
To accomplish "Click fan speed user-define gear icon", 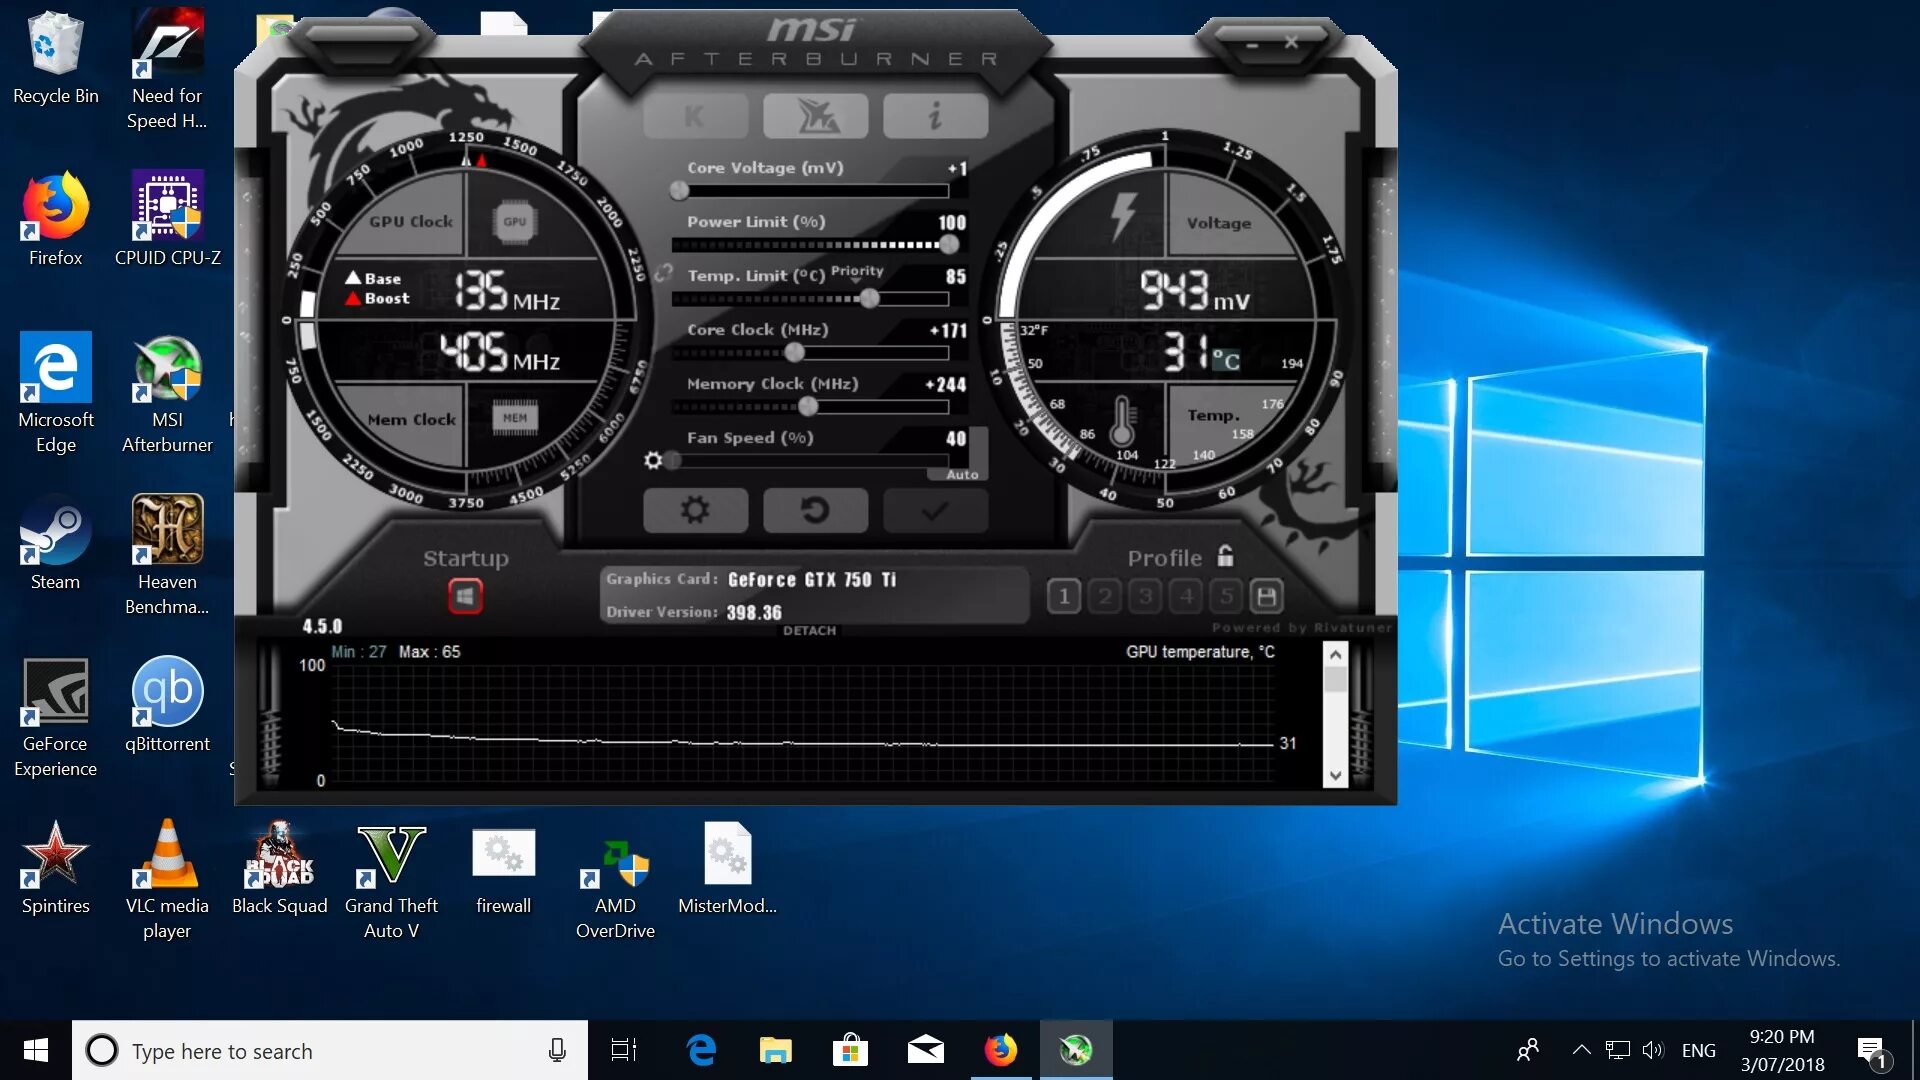I will [x=653, y=460].
